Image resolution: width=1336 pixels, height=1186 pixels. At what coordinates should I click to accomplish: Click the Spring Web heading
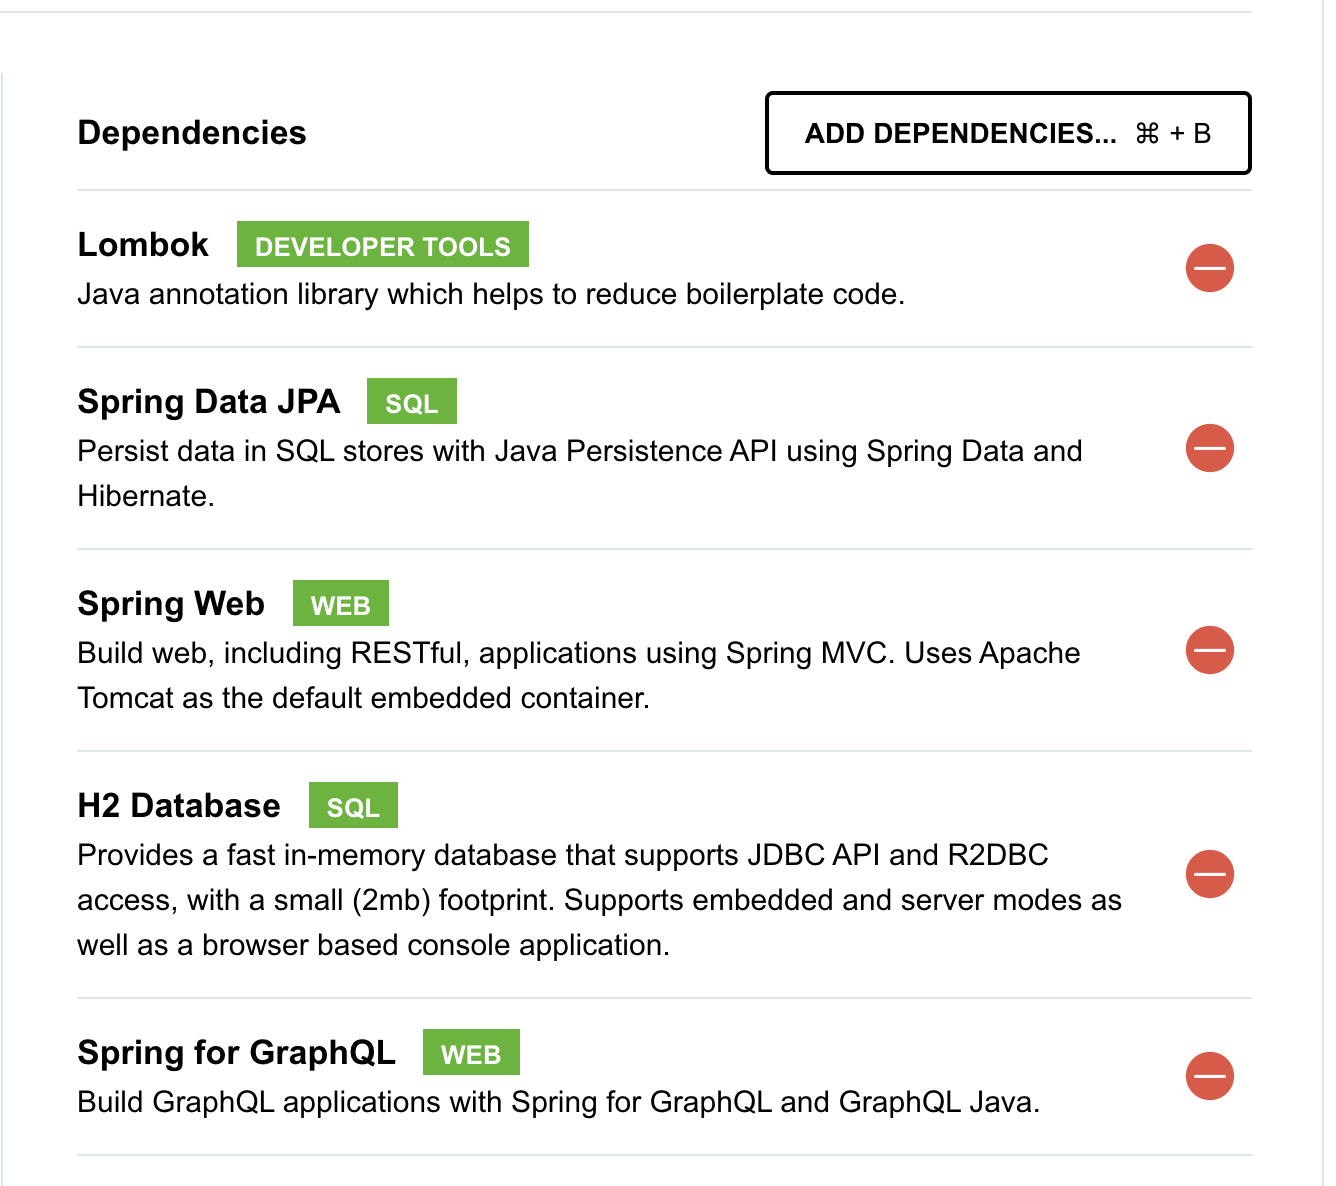pyautogui.click(x=170, y=603)
